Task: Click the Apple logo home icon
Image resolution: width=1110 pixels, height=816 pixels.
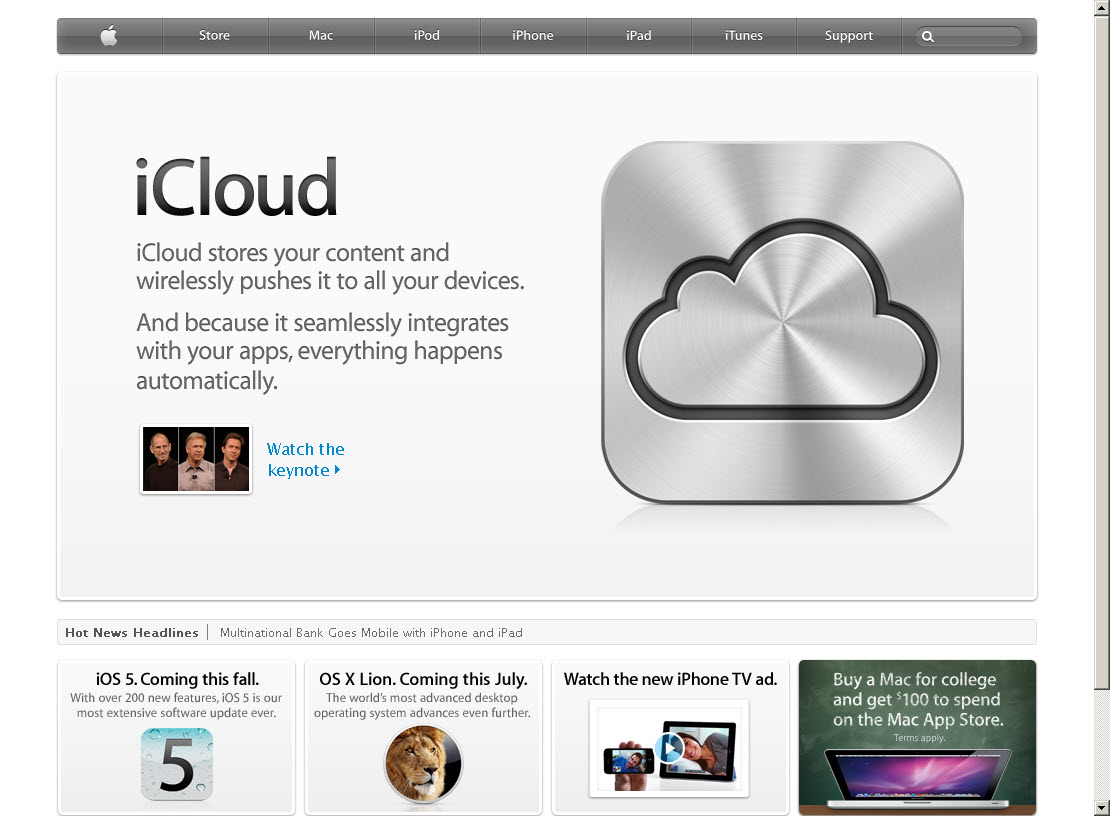Action: pos(109,36)
